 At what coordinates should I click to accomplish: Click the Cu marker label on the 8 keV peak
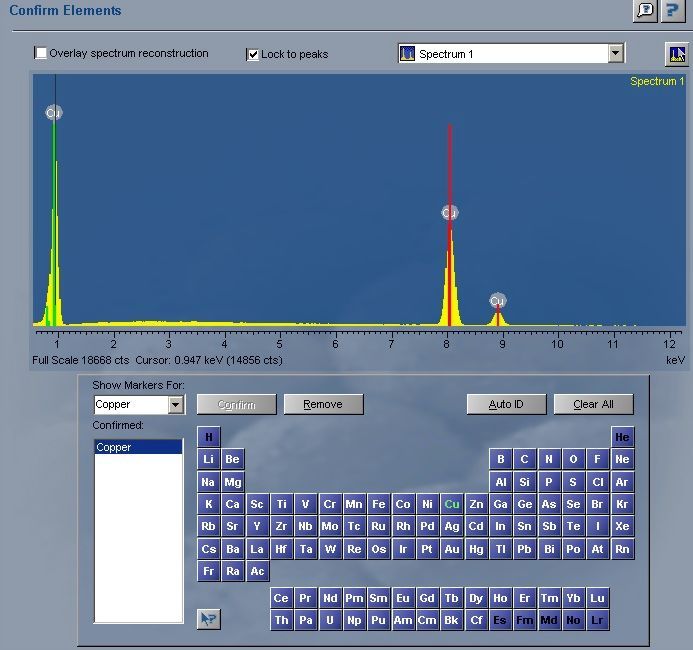click(x=450, y=213)
